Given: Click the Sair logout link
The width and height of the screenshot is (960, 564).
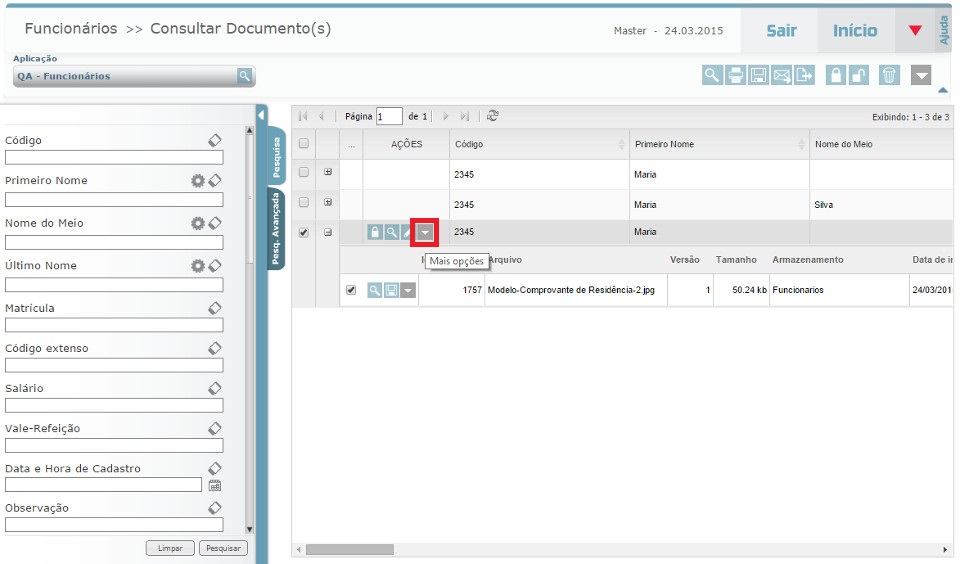Looking at the screenshot, I should point(781,31).
